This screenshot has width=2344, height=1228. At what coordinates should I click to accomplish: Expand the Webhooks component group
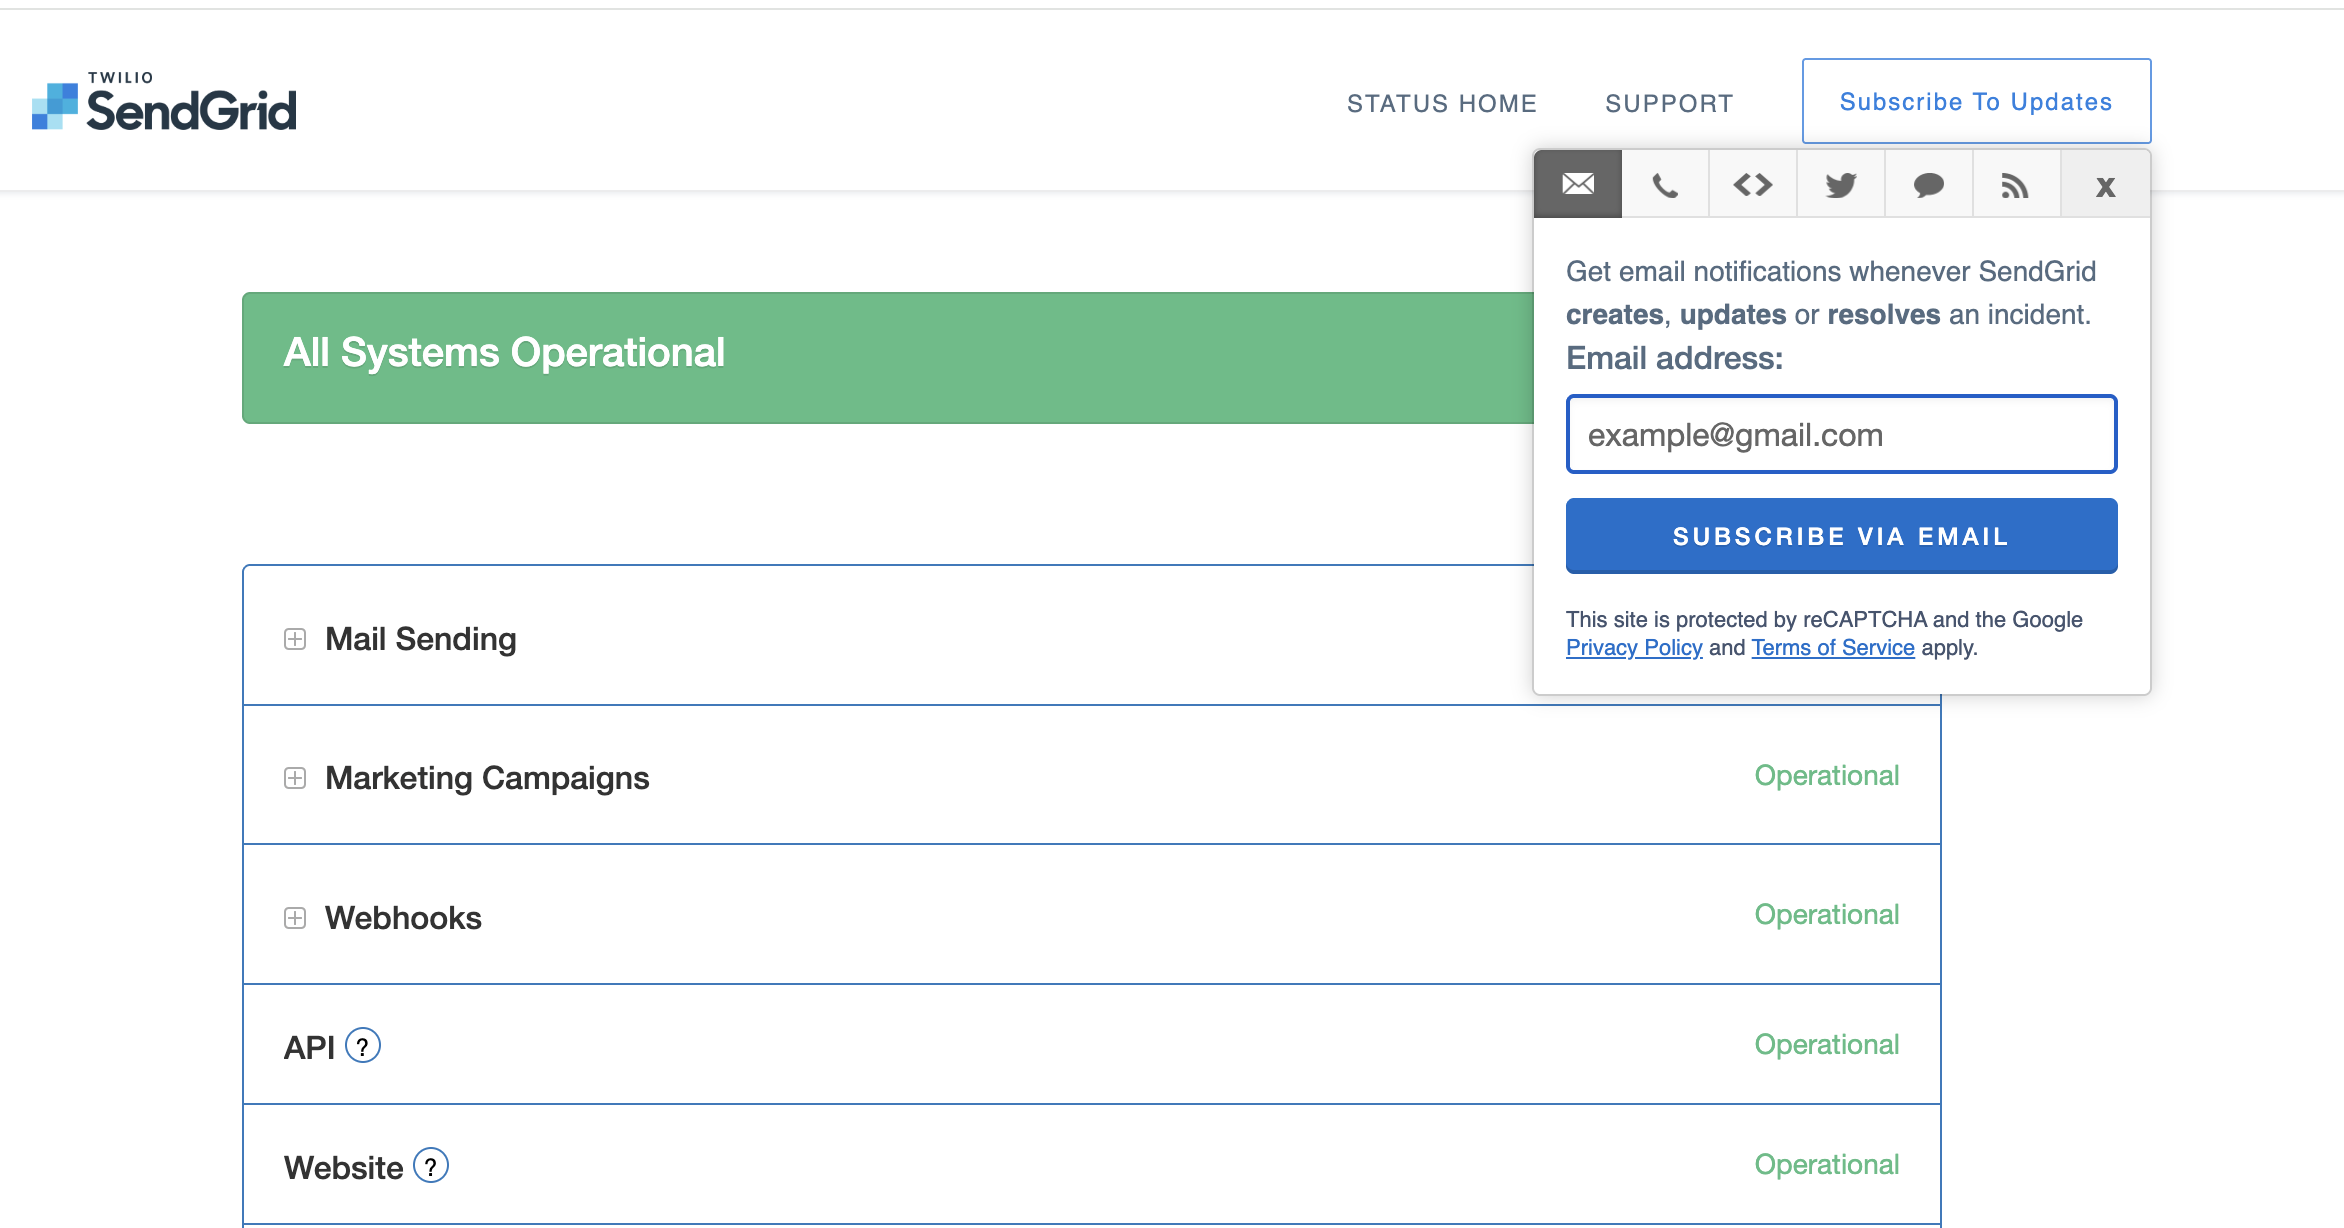coord(295,918)
